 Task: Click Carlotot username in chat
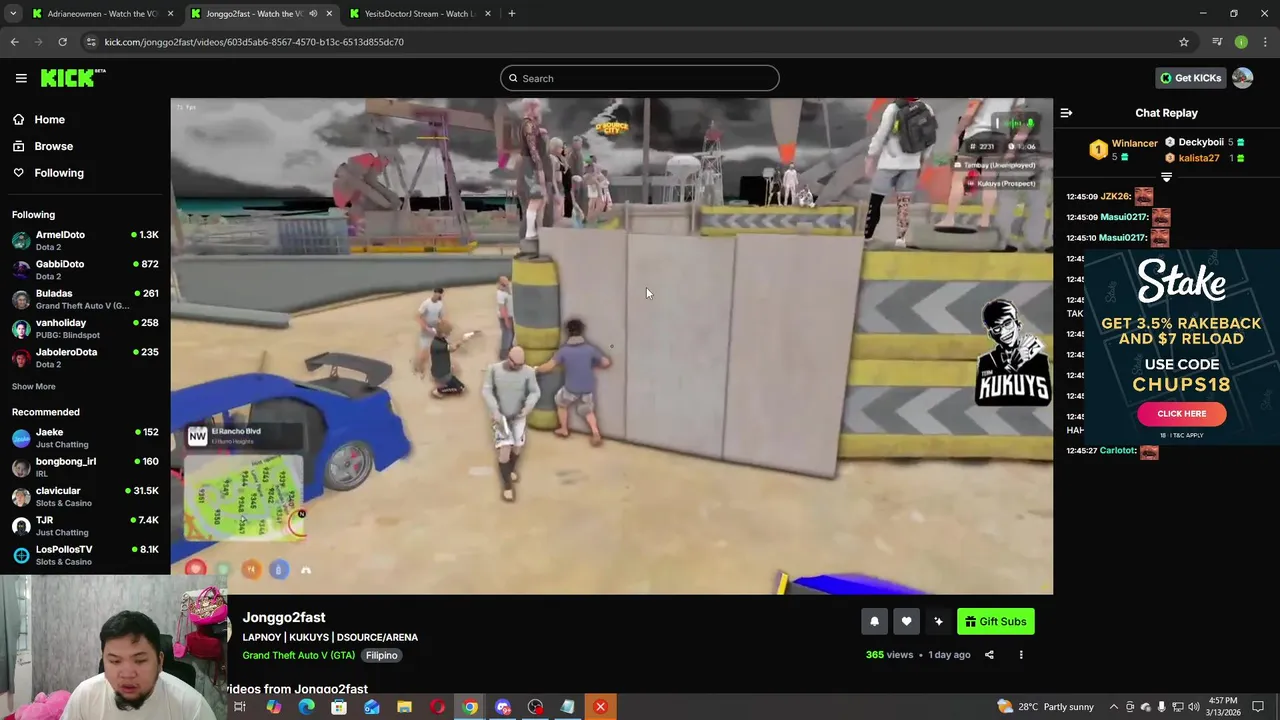pos(1118,450)
